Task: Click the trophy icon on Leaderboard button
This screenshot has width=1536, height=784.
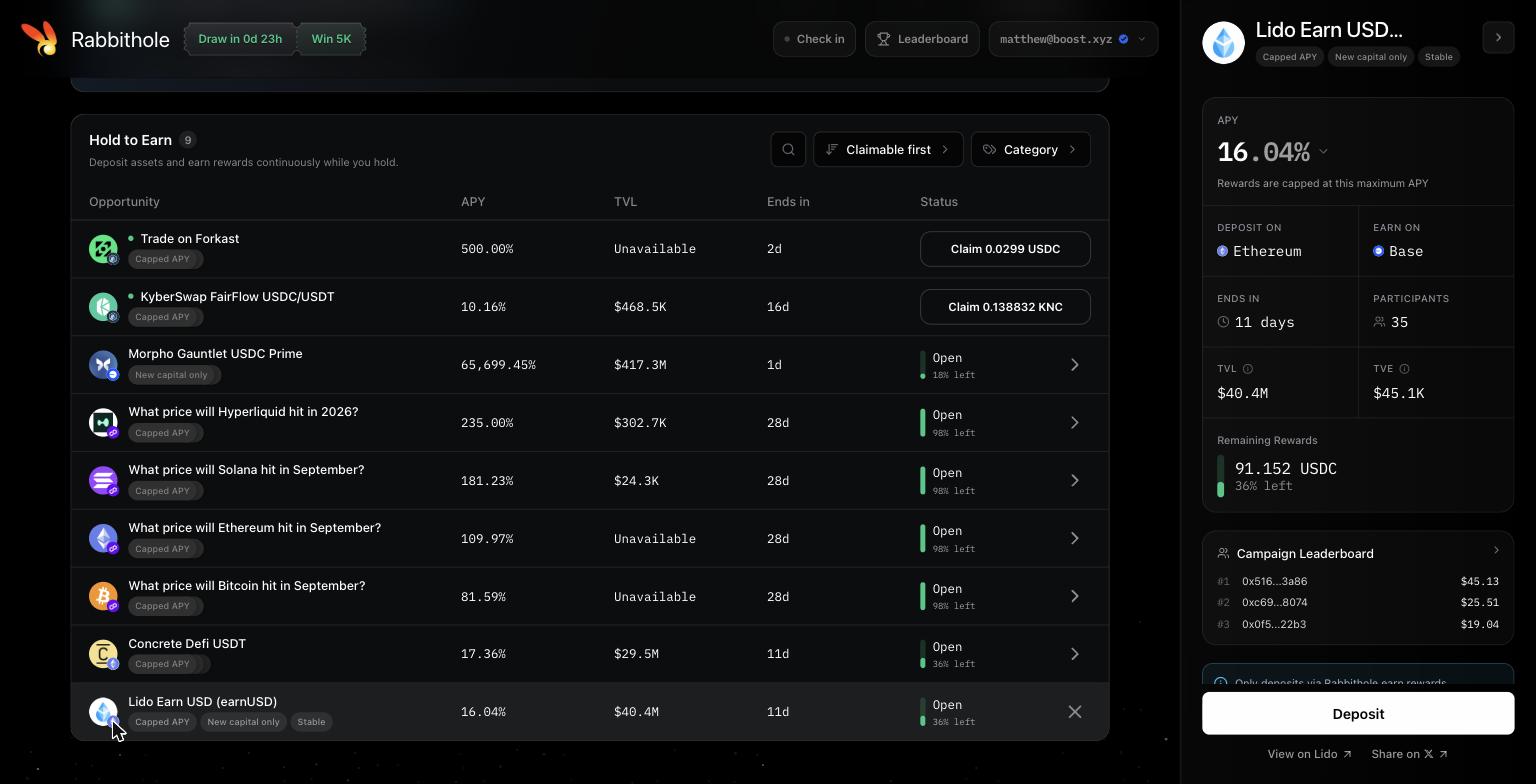Action: (884, 39)
